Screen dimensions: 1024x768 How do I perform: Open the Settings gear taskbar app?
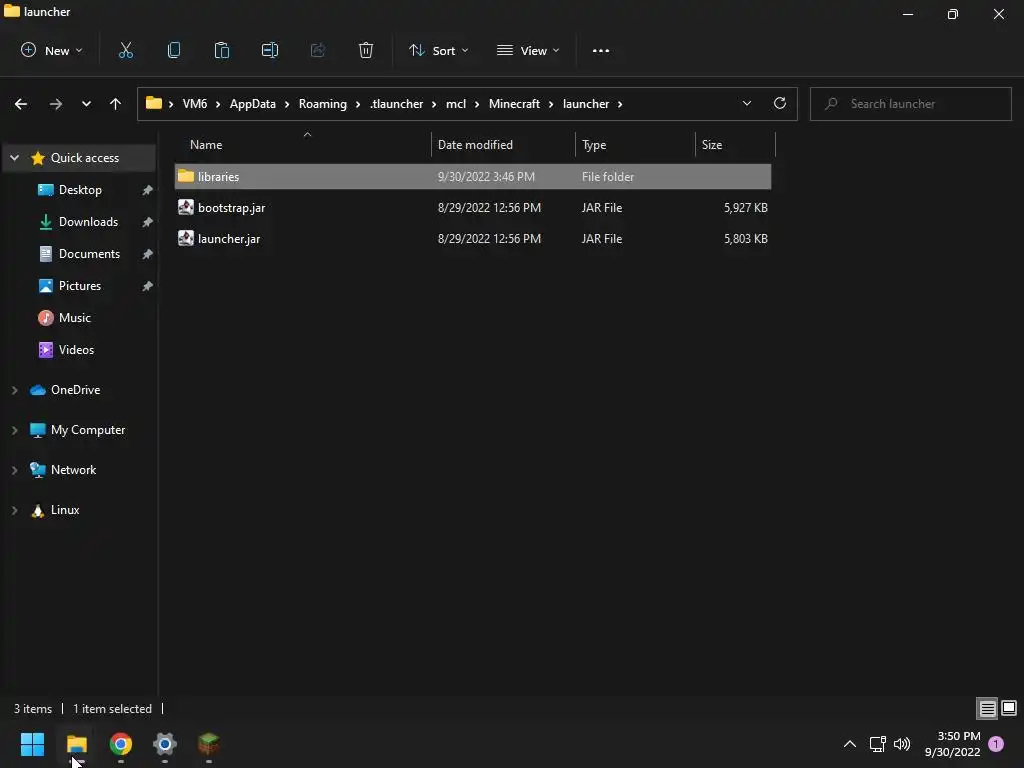click(165, 744)
